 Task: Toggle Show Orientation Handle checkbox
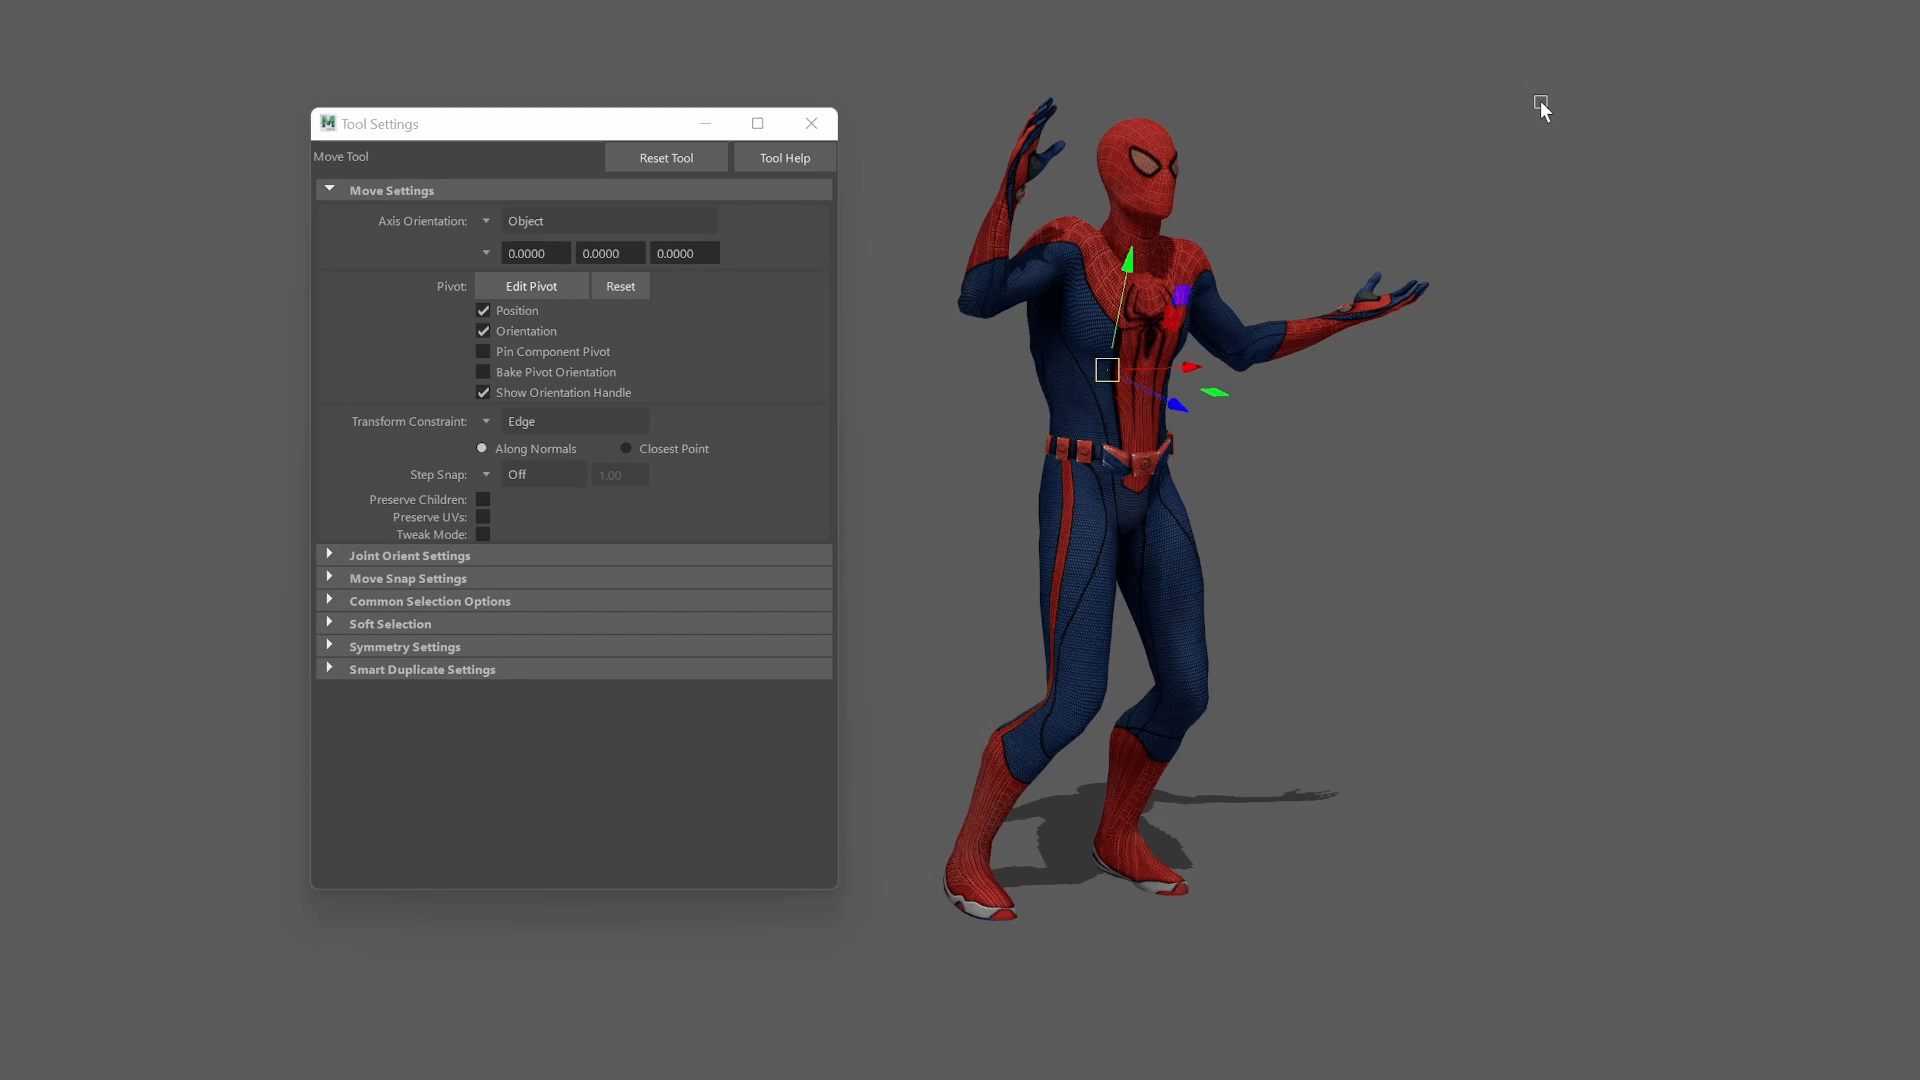click(483, 393)
